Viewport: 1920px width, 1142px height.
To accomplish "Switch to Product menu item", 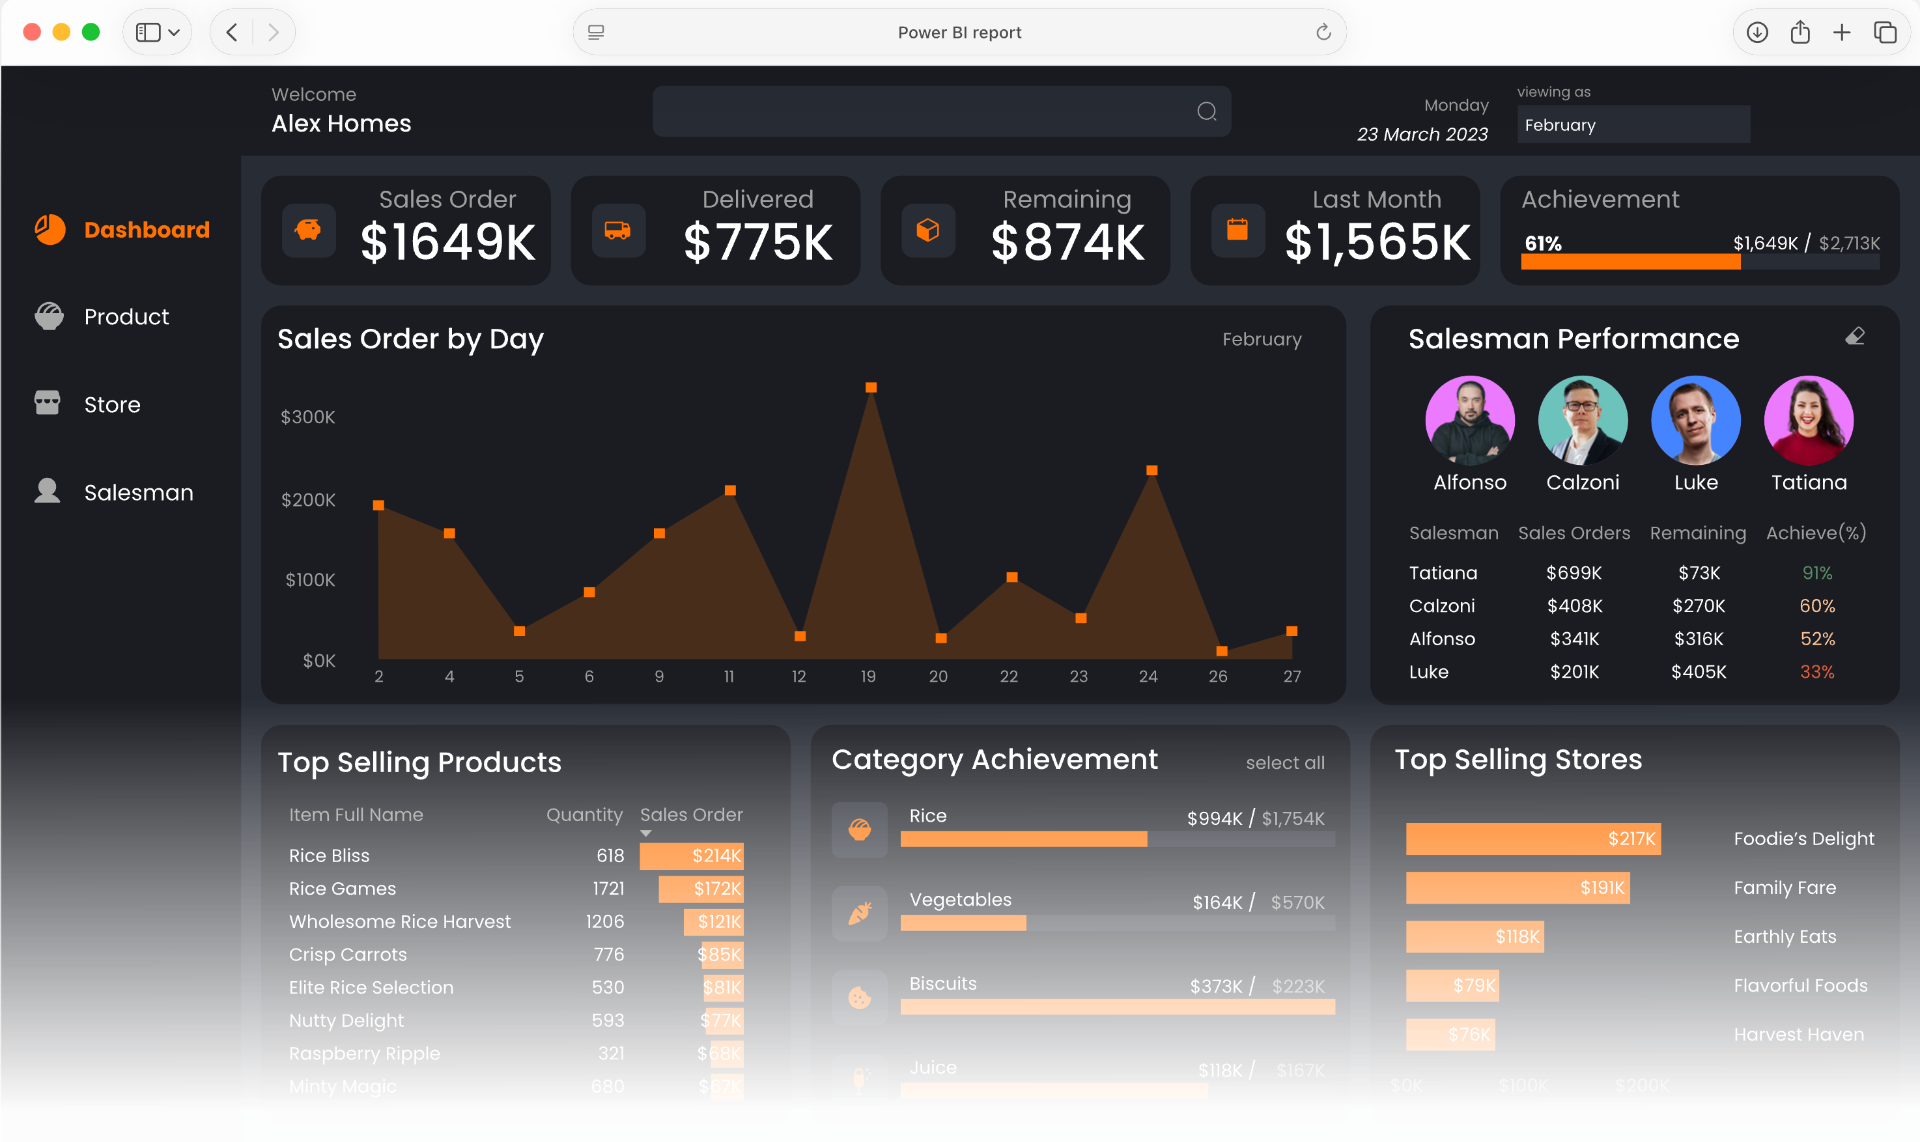I will coord(126,317).
